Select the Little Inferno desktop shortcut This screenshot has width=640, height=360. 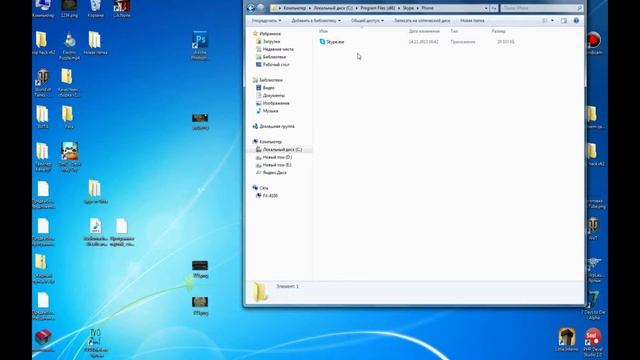click(x=567, y=340)
